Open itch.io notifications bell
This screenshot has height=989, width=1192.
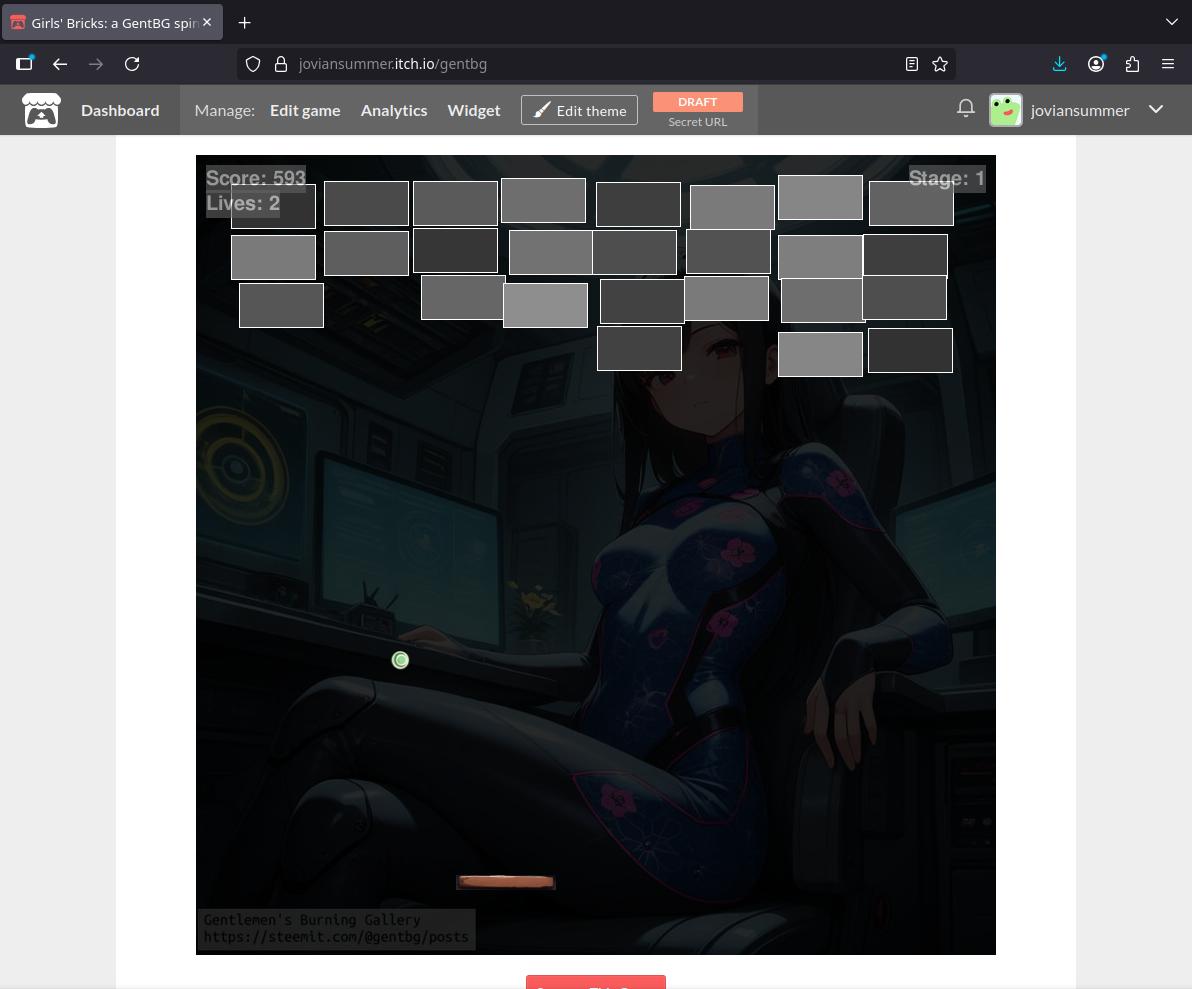965,108
